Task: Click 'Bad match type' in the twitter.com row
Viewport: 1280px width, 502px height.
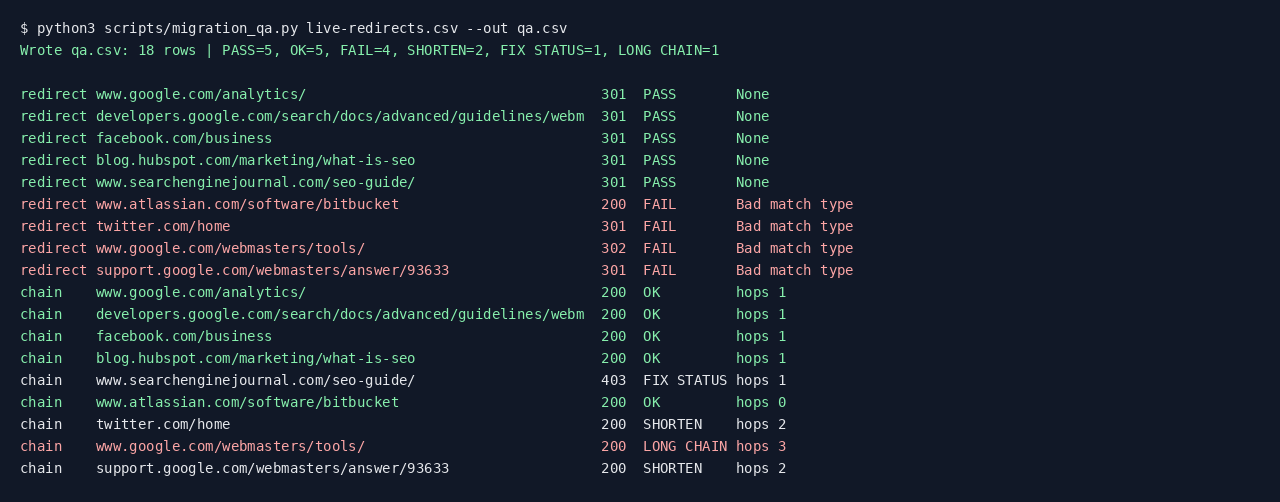Action: tap(794, 226)
